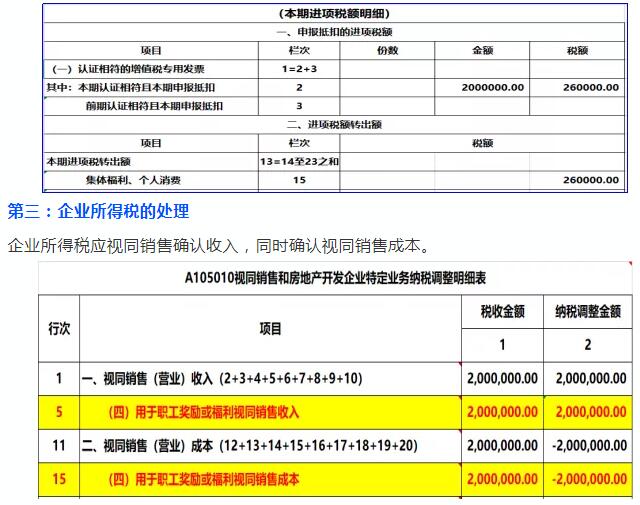The width and height of the screenshot is (640, 505).
Task: Click 税收金额 value in row 11
Action: point(502,445)
